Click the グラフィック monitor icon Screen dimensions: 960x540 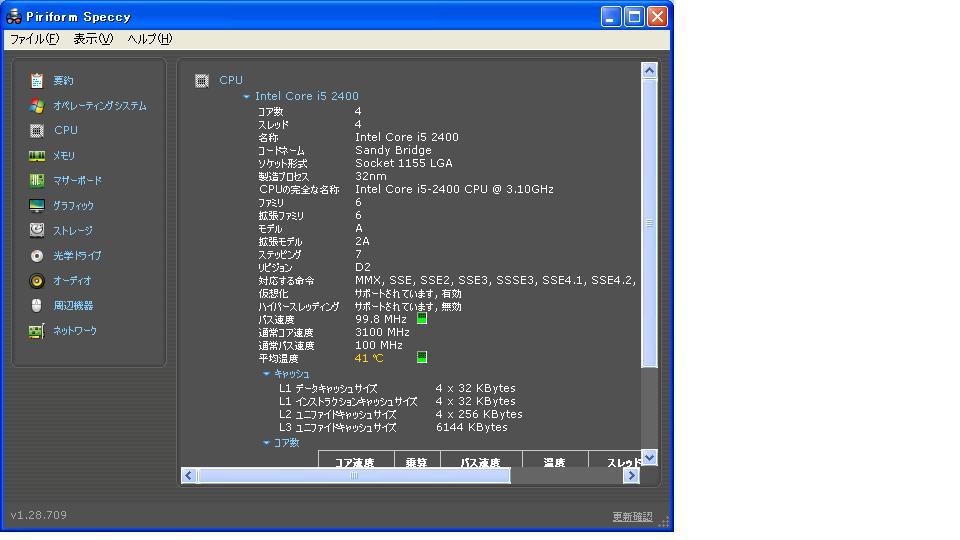coord(37,206)
